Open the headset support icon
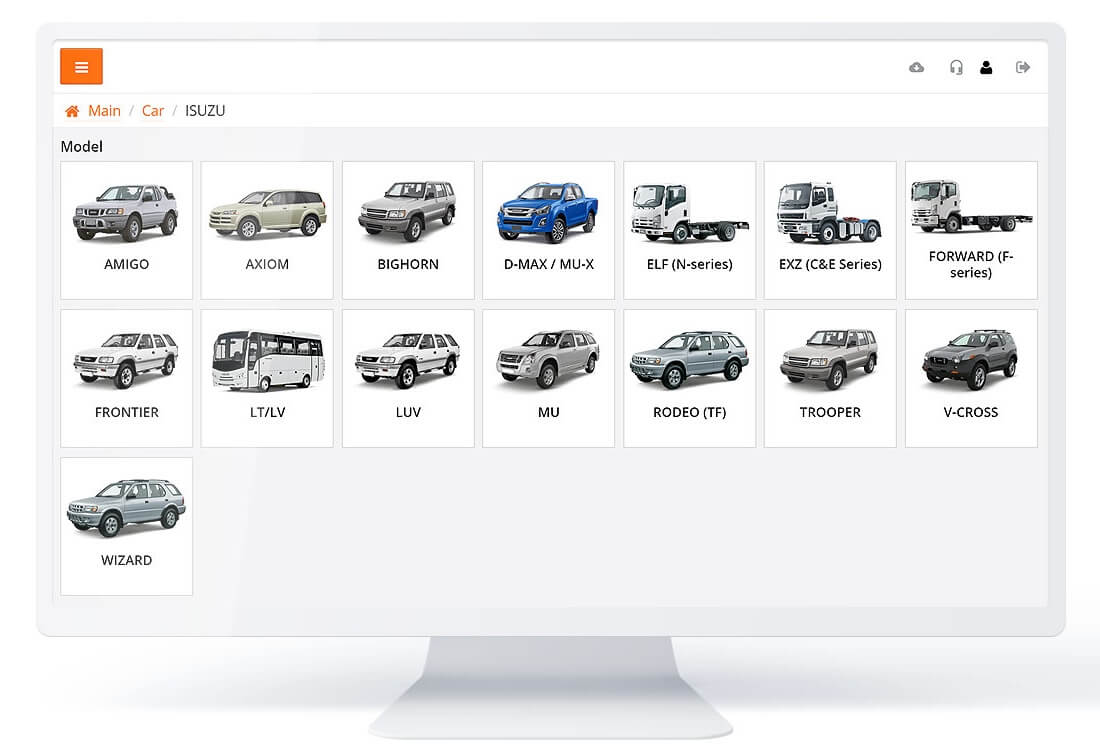1100x750 pixels. pos(955,67)
